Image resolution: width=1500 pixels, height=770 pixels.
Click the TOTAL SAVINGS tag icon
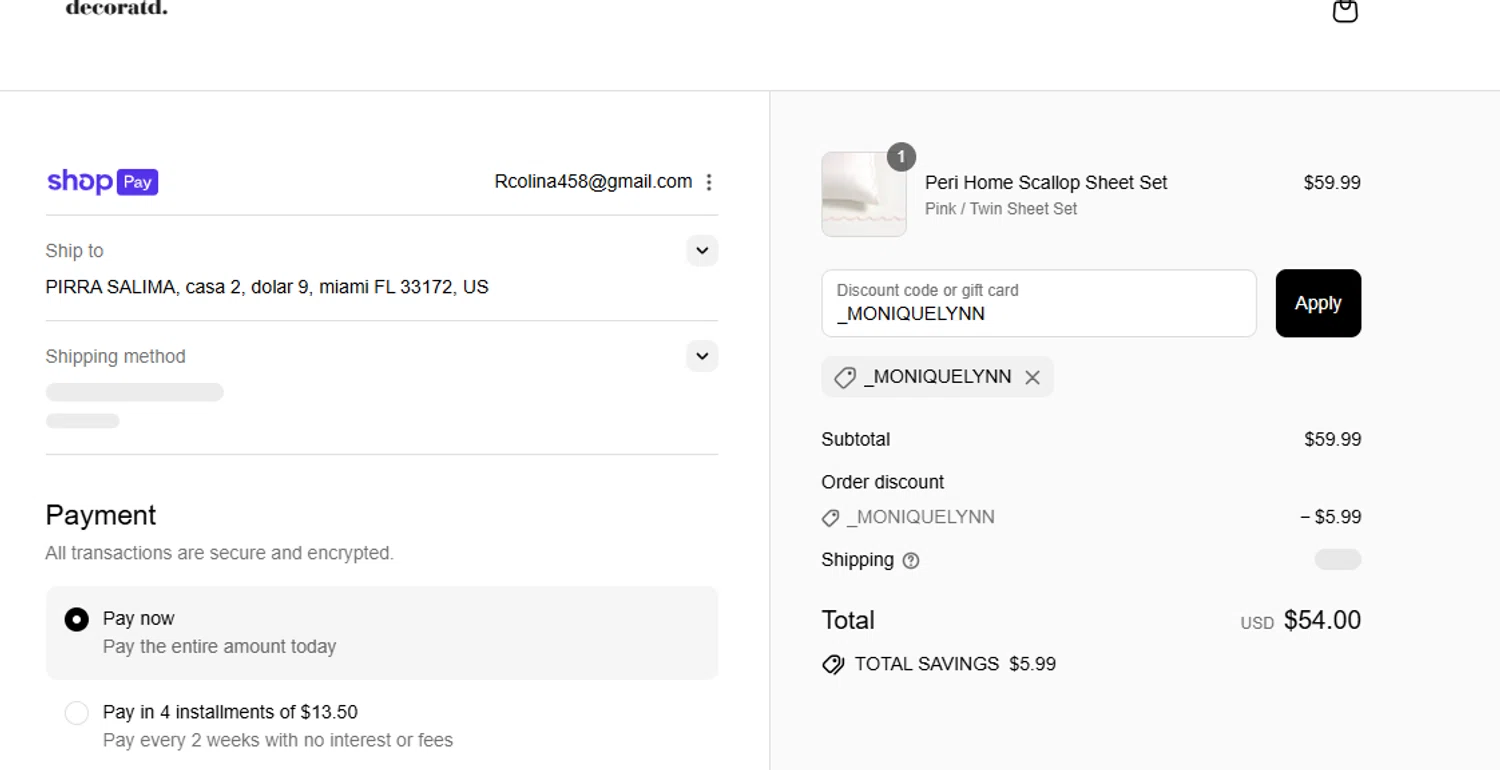pyautogui.click(x=833, y=664)
